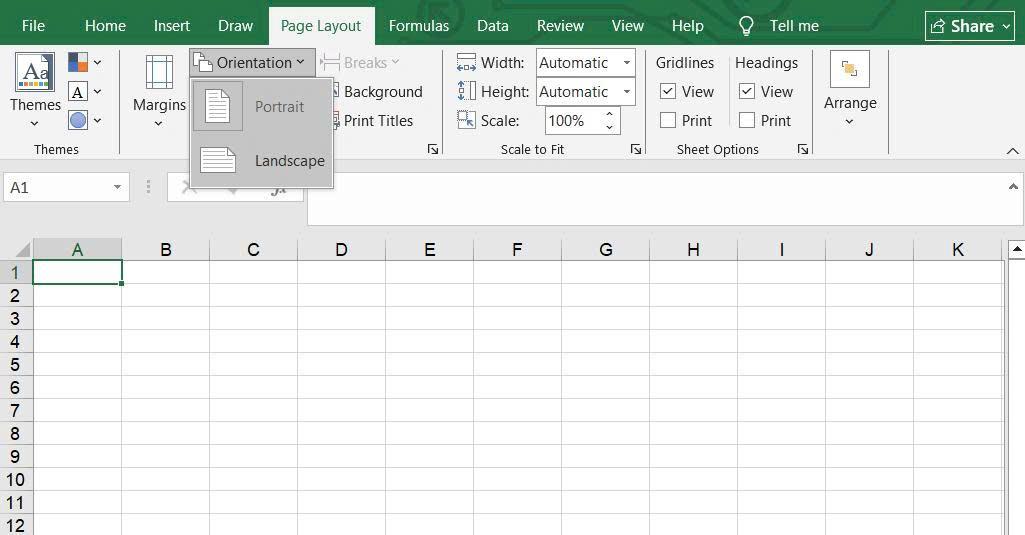Open Scale to Fit dialog launcher
Screen dimensions: 1025x535
tap(635, 149)
